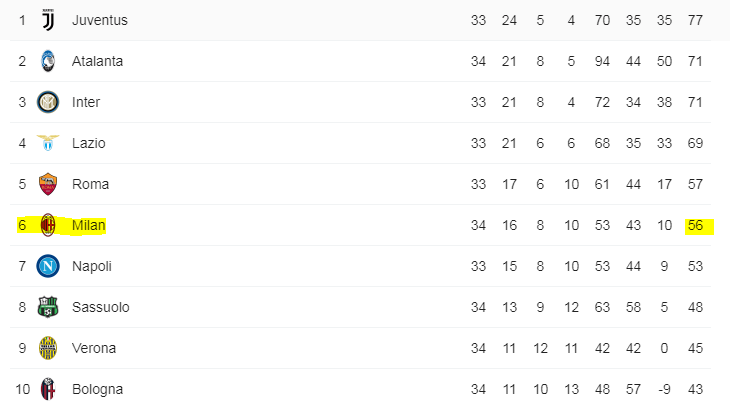730x409 pixels.
Task: Open the Bologna team link
Action: 97,389
